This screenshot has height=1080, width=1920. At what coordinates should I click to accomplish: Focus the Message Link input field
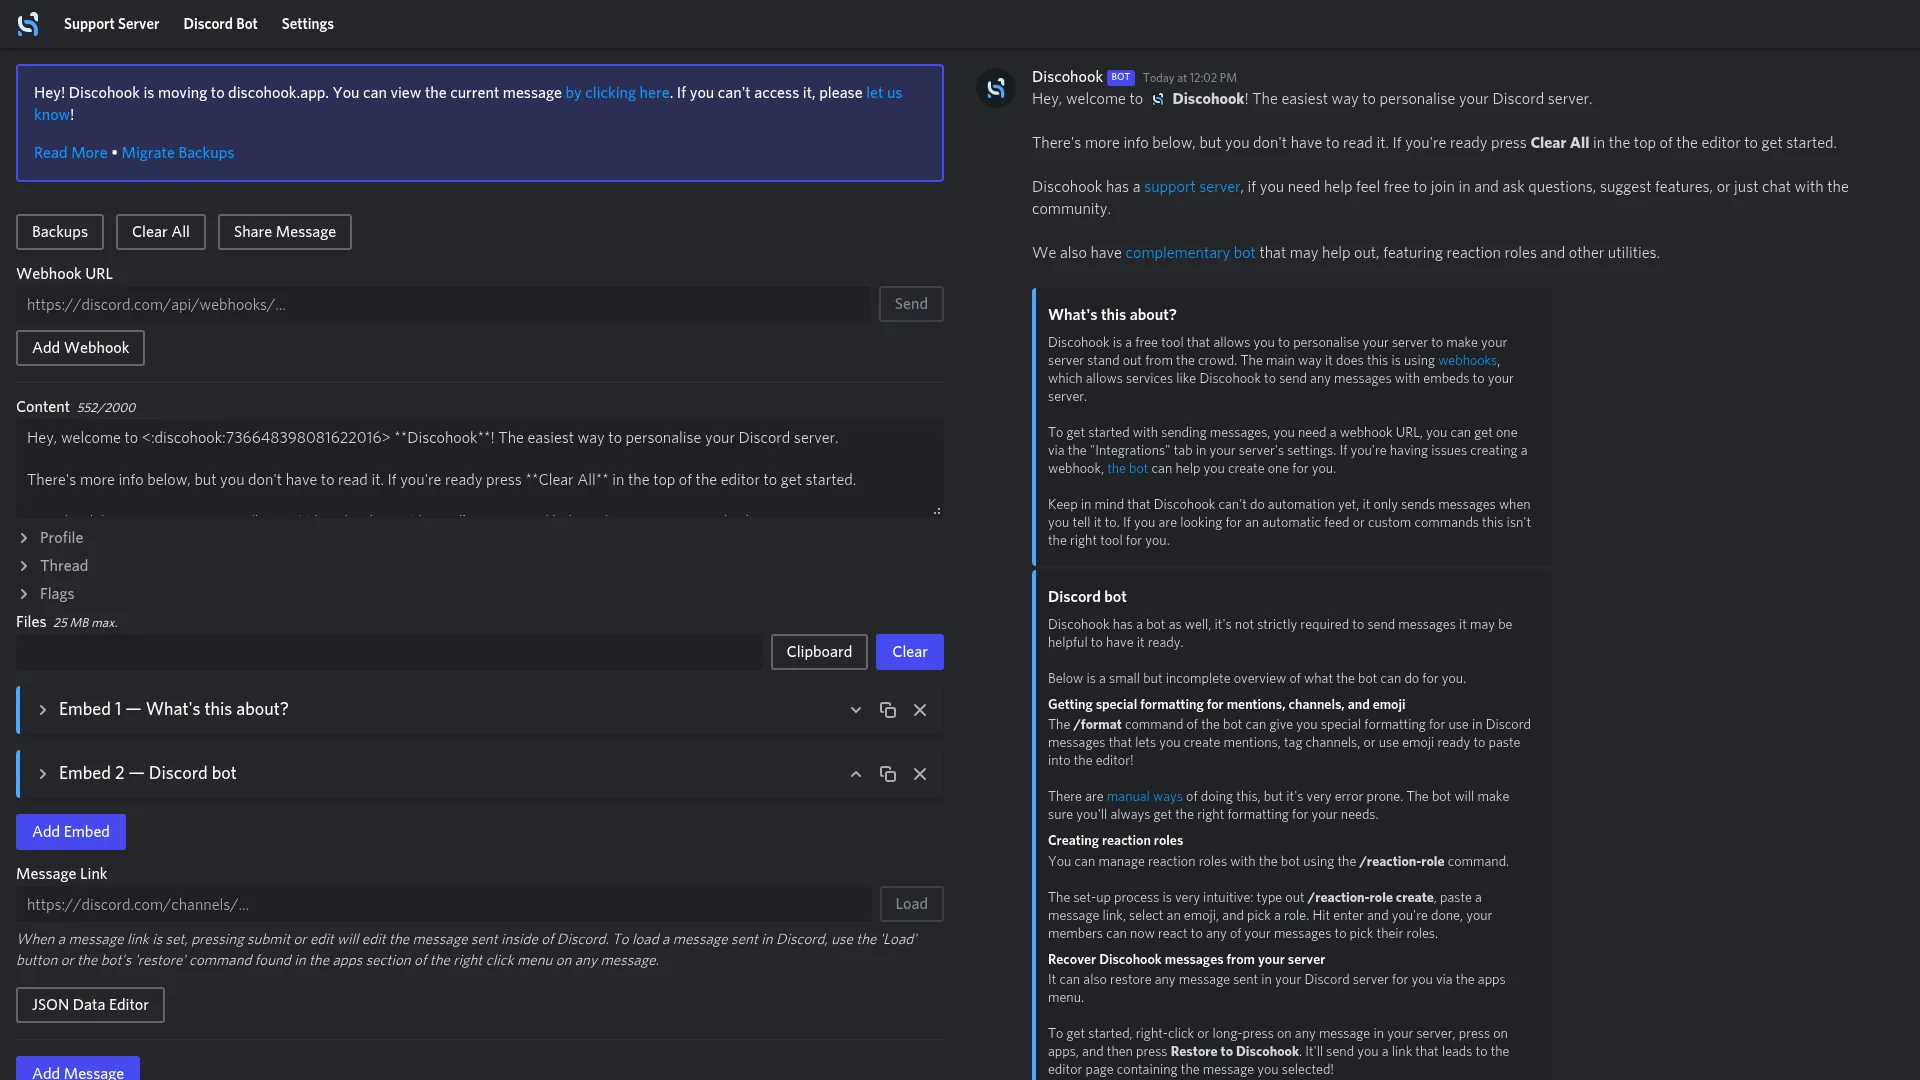tap(443, 904)
